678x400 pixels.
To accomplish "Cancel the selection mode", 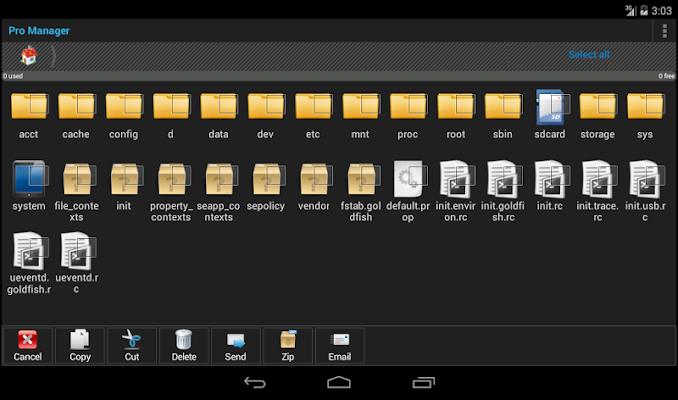I will [x=28, y=346].
